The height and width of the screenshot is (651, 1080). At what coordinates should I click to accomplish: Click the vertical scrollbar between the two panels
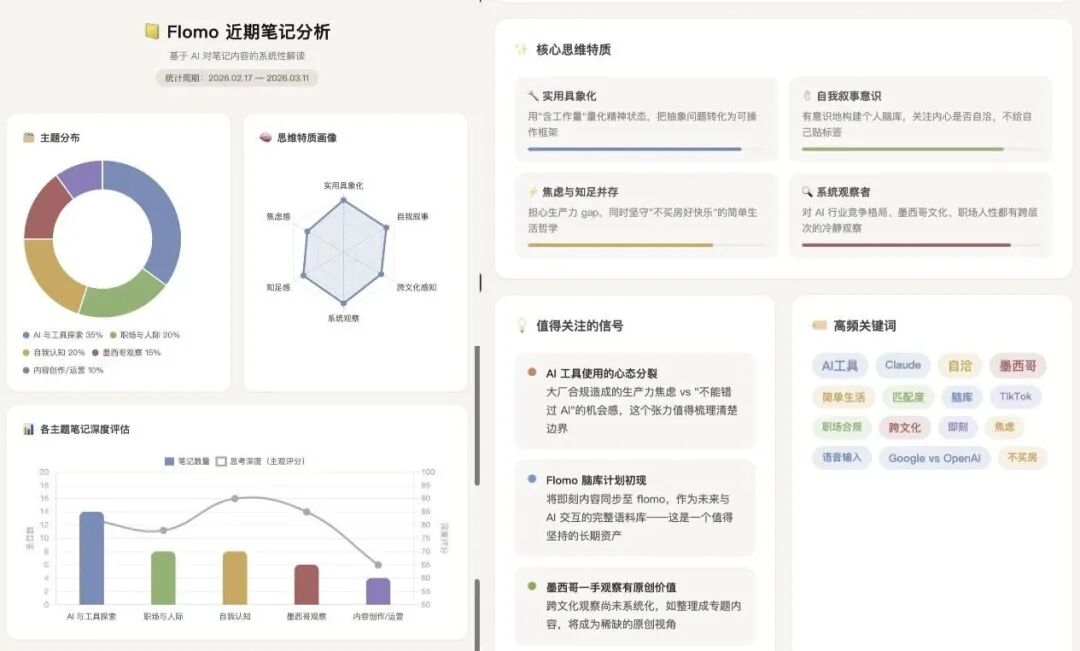(477, 415)
